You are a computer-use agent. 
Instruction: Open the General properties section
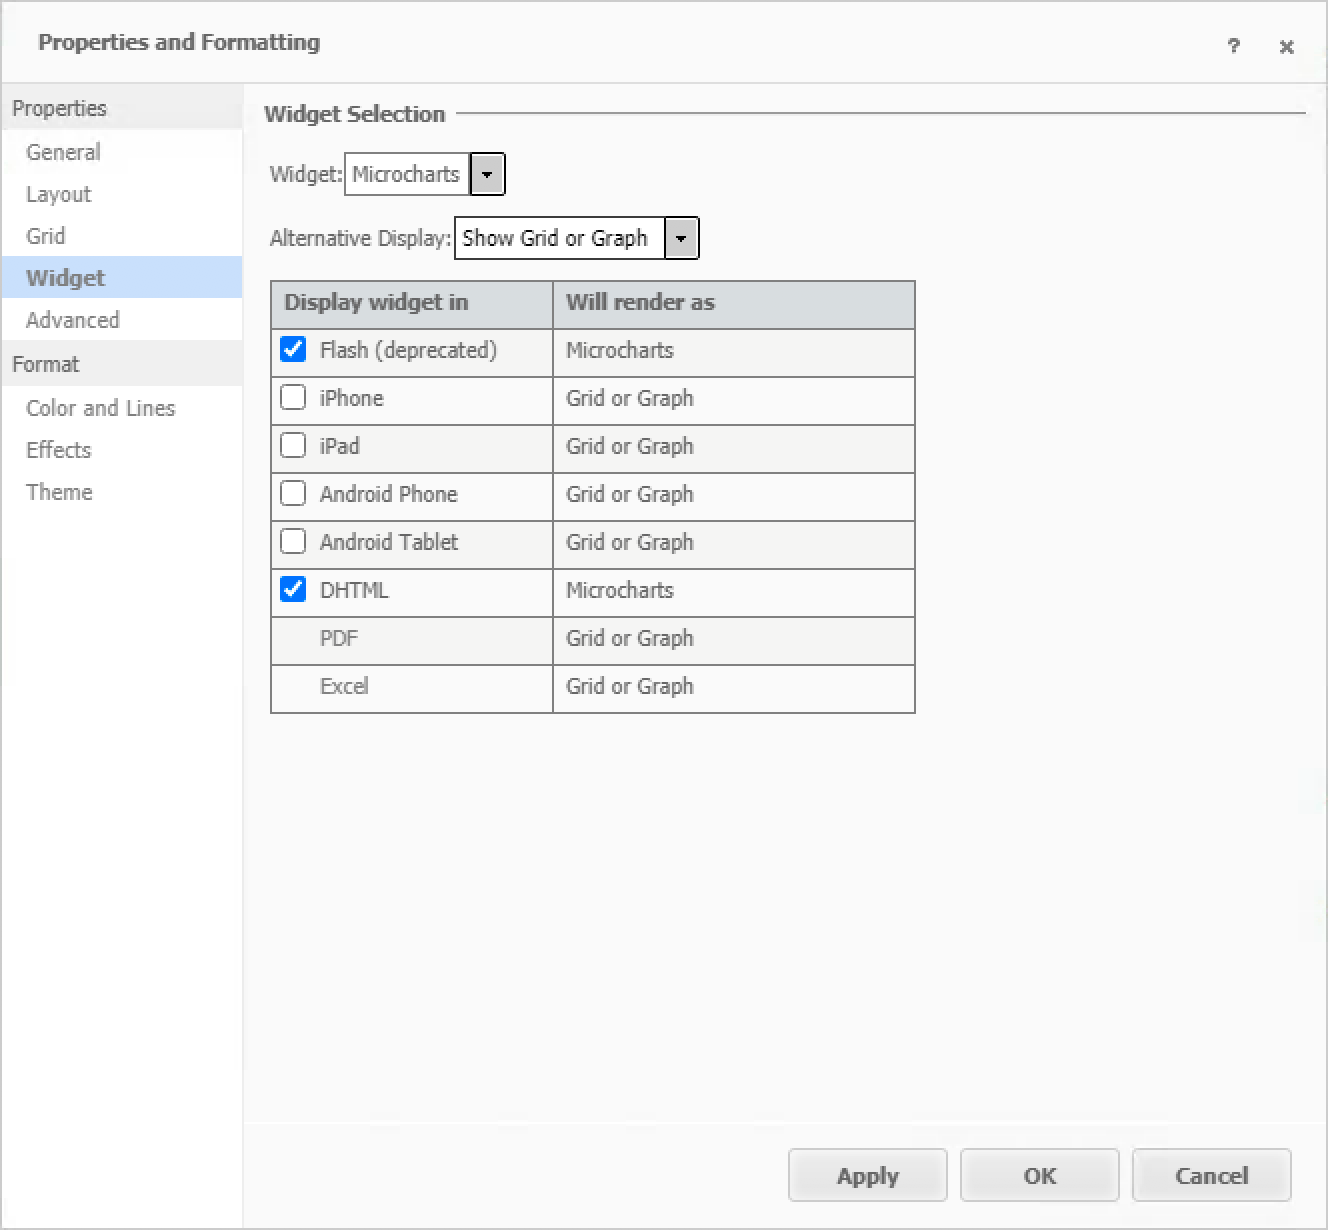pyautogui.click(x=63, y=152)
